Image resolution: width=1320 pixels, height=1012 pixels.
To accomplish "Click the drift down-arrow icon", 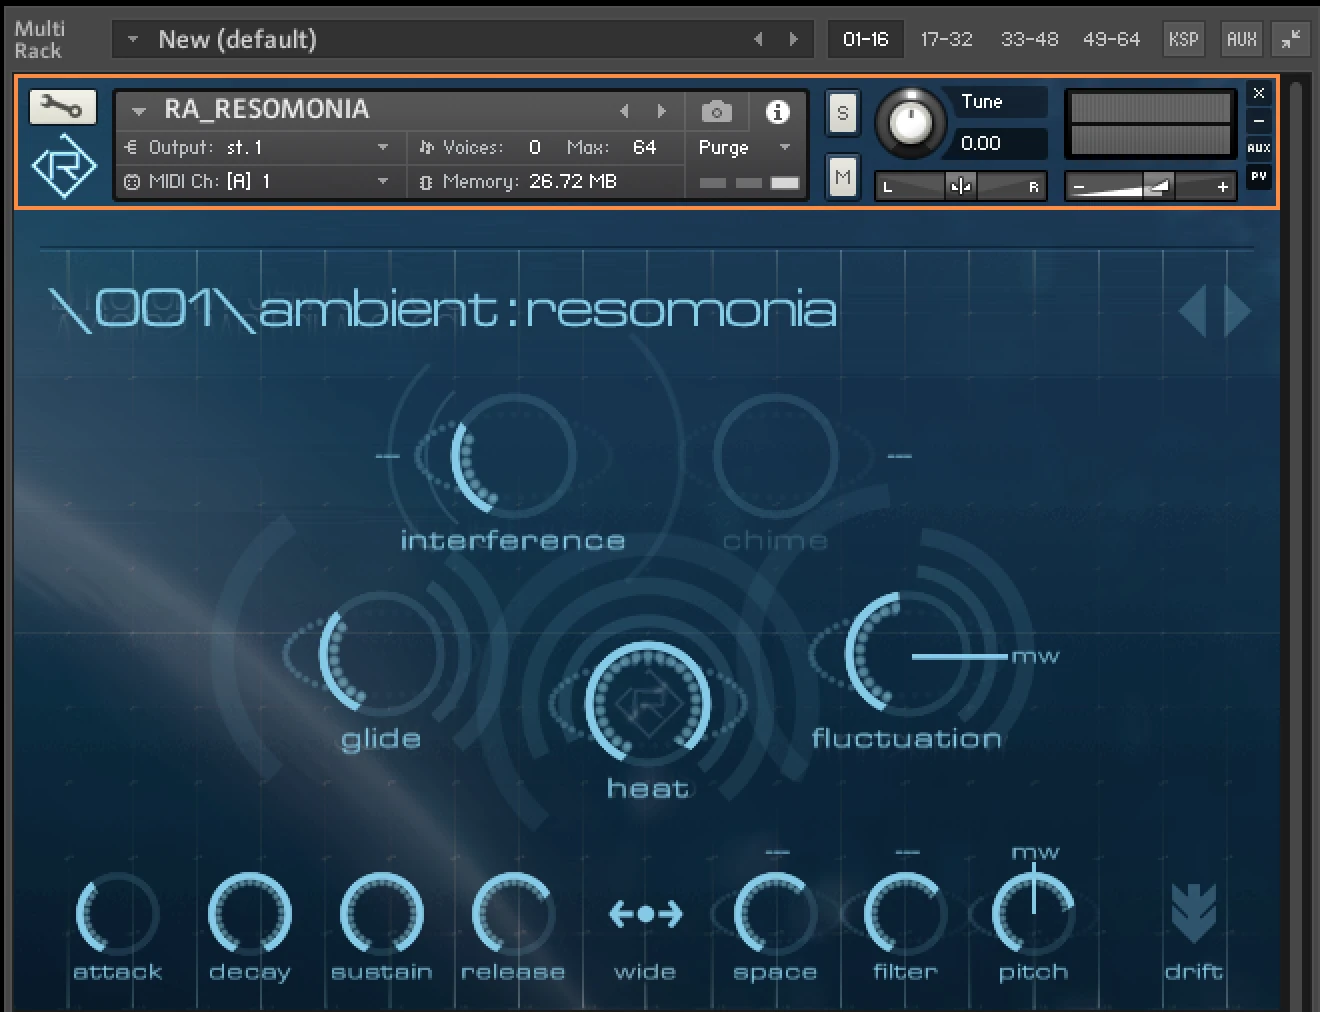I will pyautogui.click(x=1194, y=914).
